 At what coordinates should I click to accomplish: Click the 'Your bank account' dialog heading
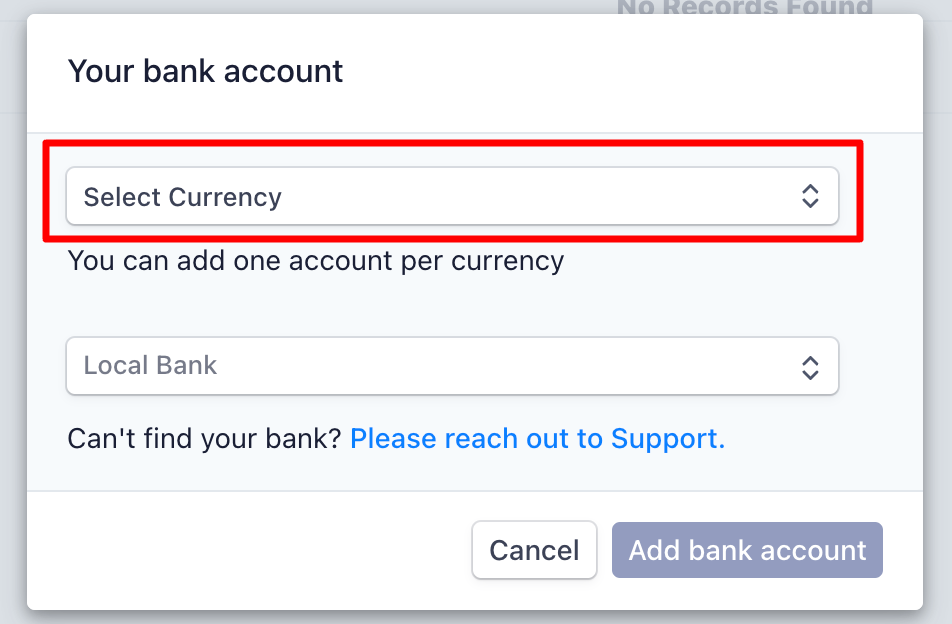[205, 71]
